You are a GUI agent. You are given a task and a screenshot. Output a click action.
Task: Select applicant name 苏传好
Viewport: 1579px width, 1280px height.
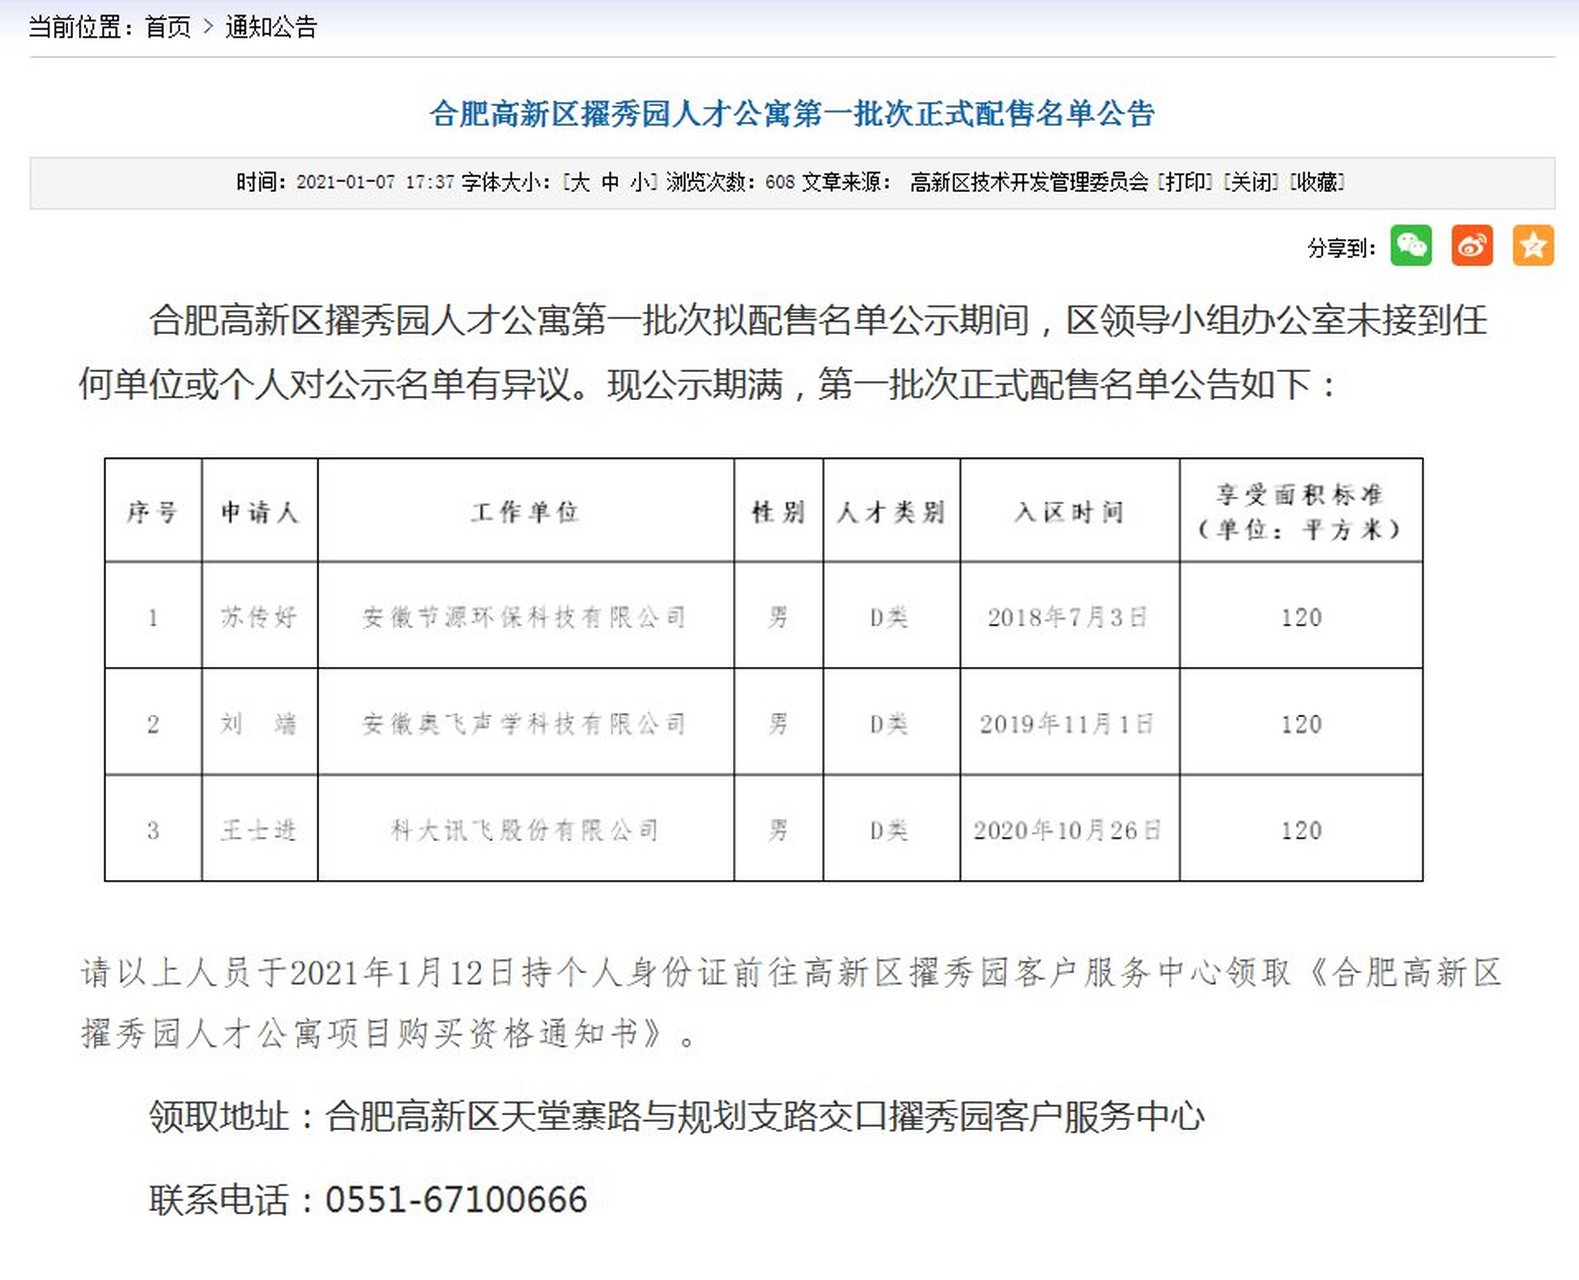coord(259,617)
